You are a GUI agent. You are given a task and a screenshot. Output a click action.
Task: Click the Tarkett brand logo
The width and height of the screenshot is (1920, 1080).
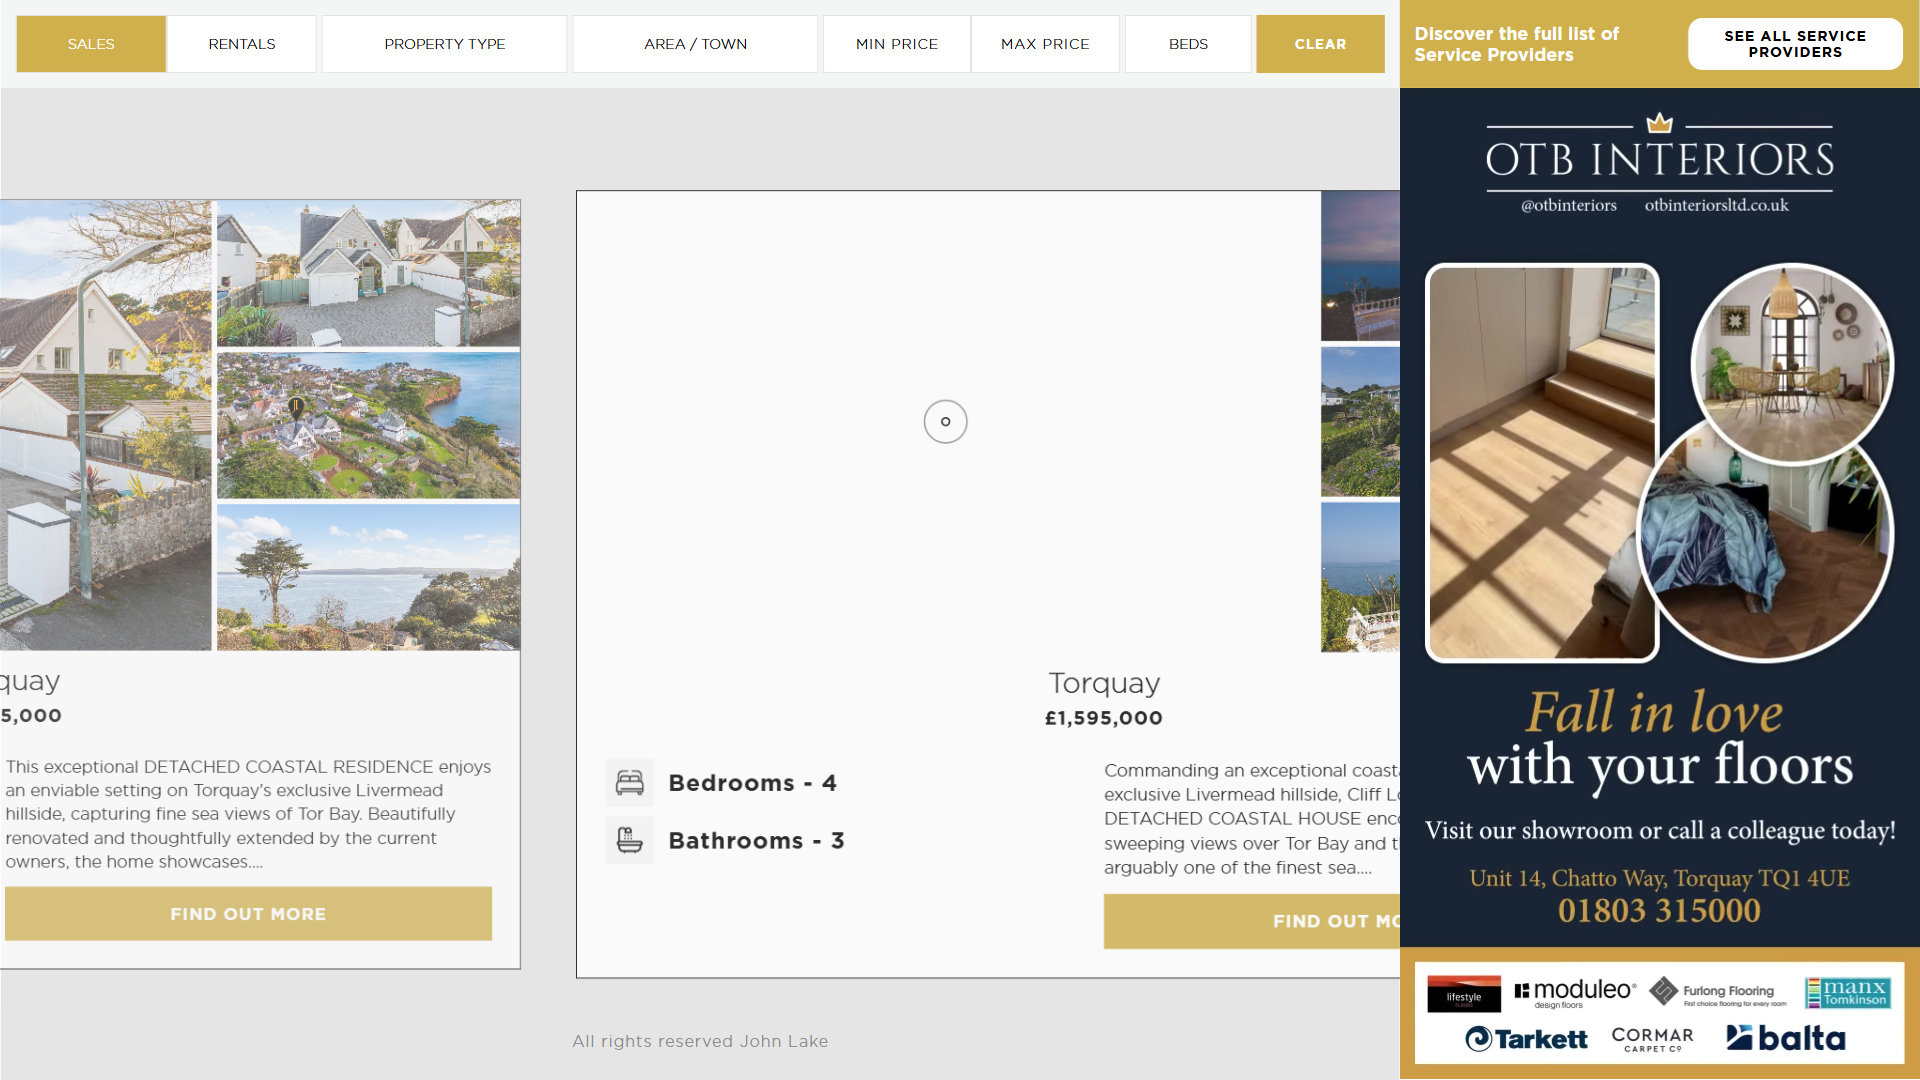tap(1526, 1039)
